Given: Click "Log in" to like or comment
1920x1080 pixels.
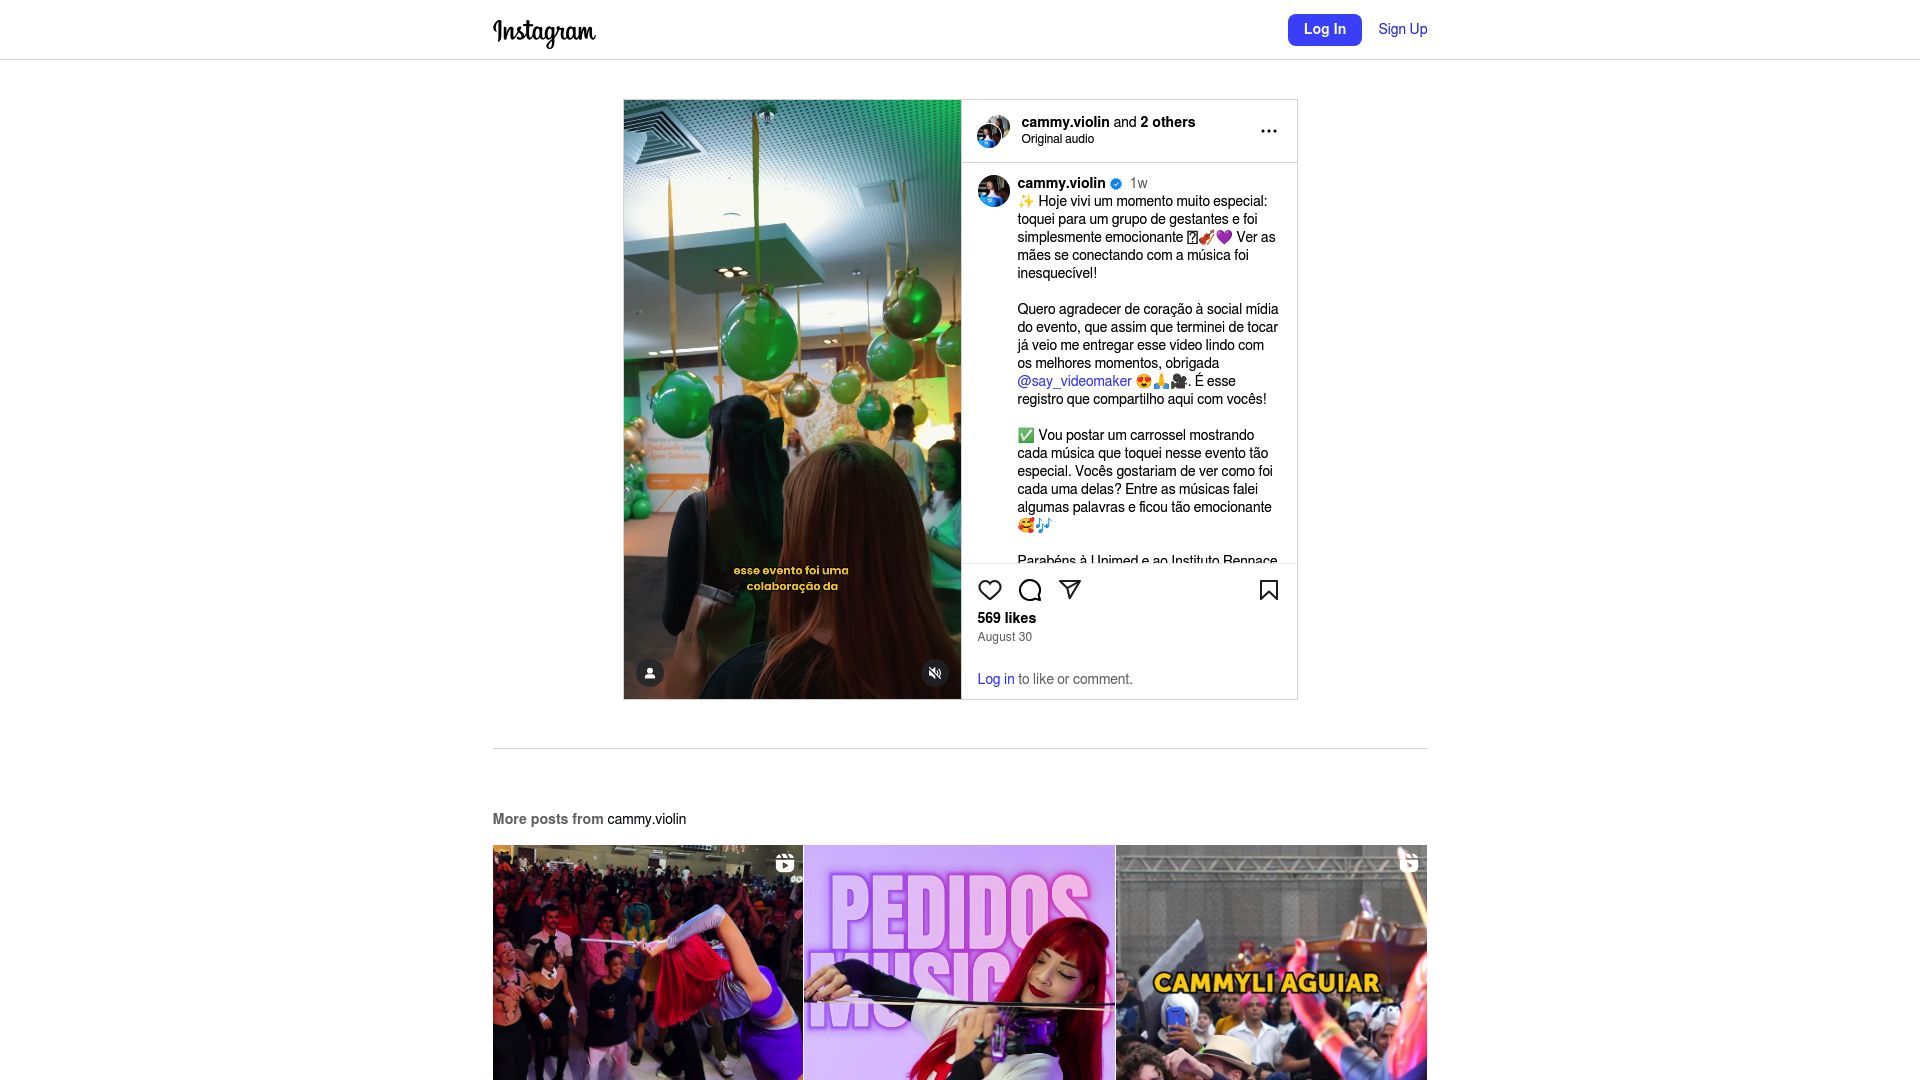Looking at the screenshot, I should click(995, 679).
